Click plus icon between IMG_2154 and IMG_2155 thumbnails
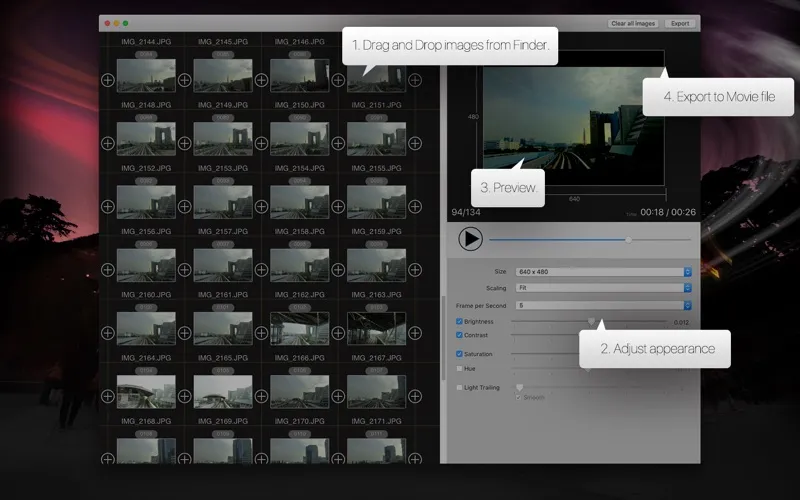The width and height of the screenshot is (800, 500). click(338, 207)
